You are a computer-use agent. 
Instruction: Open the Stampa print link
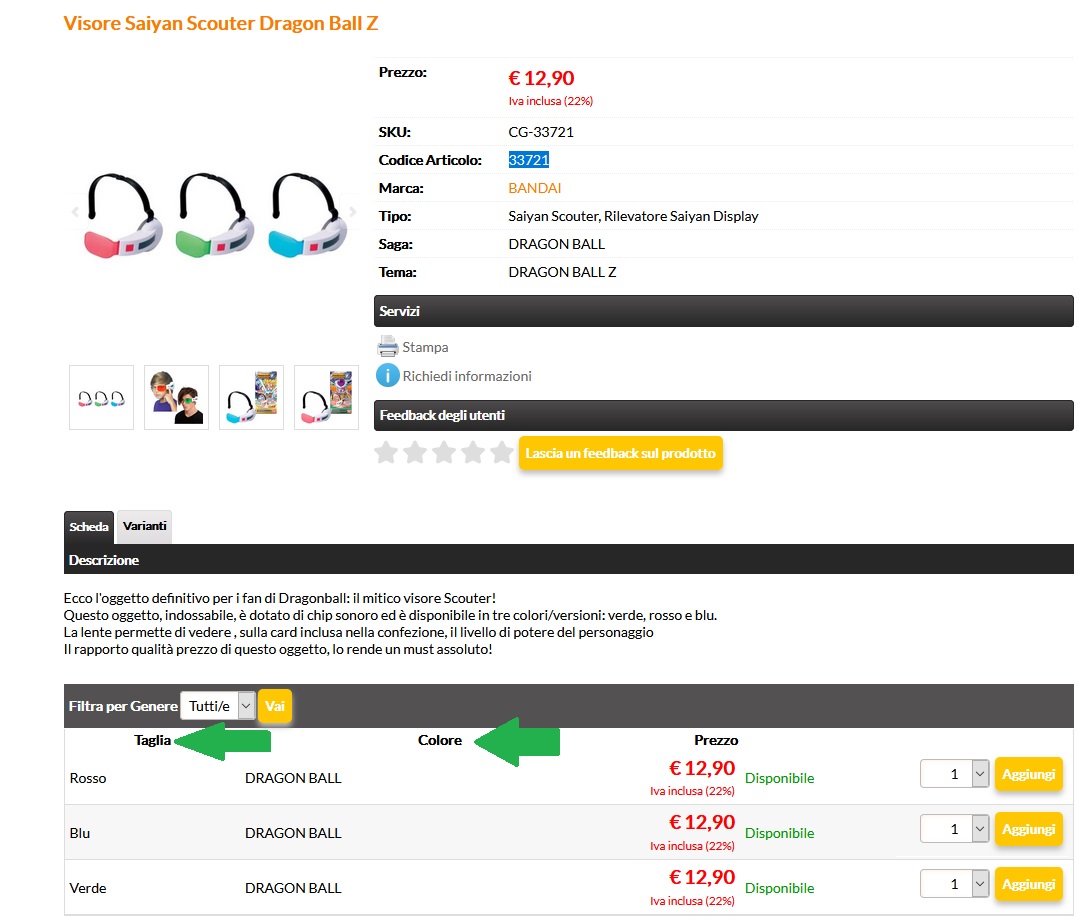pyautogui.click(x=425, y=347)
